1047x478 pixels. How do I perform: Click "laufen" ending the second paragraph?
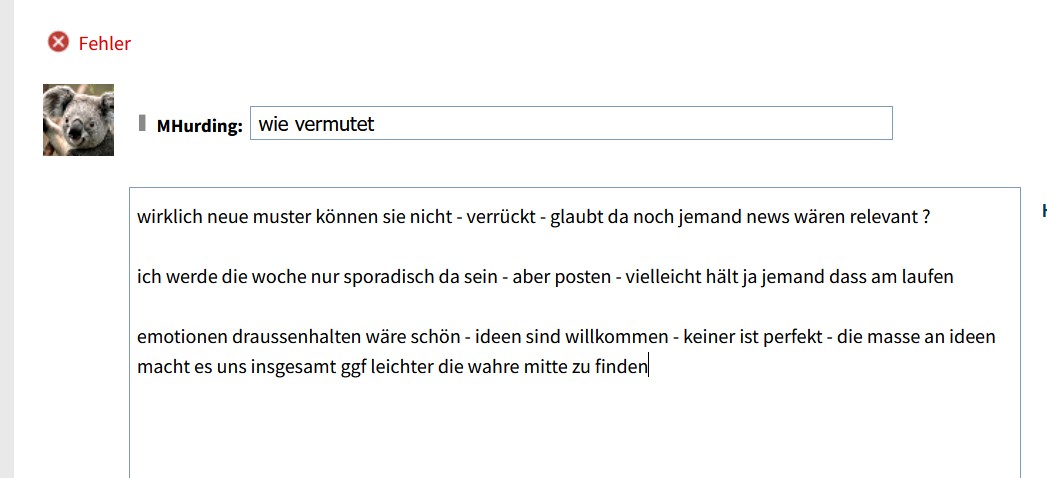coord(927,277)
